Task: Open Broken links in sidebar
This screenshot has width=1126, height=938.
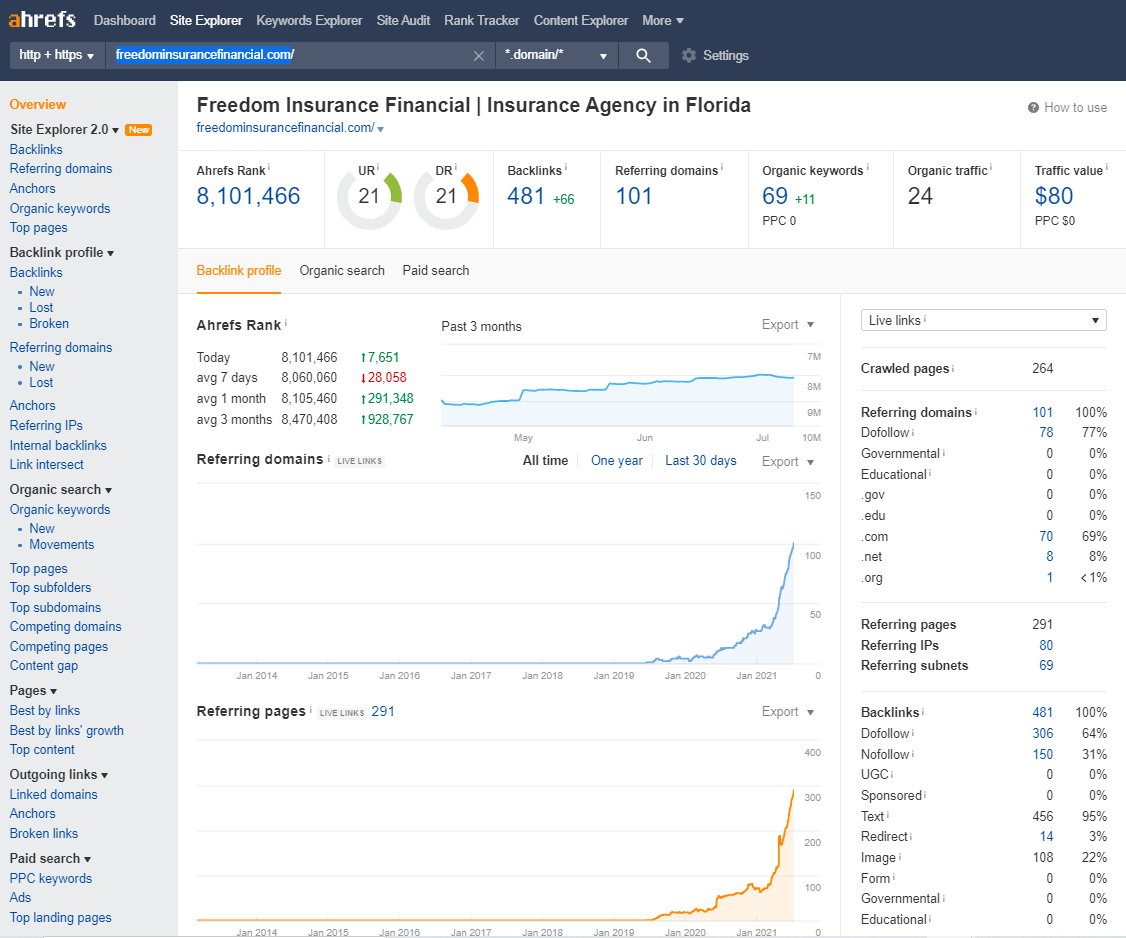Action: tap(44, 834)
